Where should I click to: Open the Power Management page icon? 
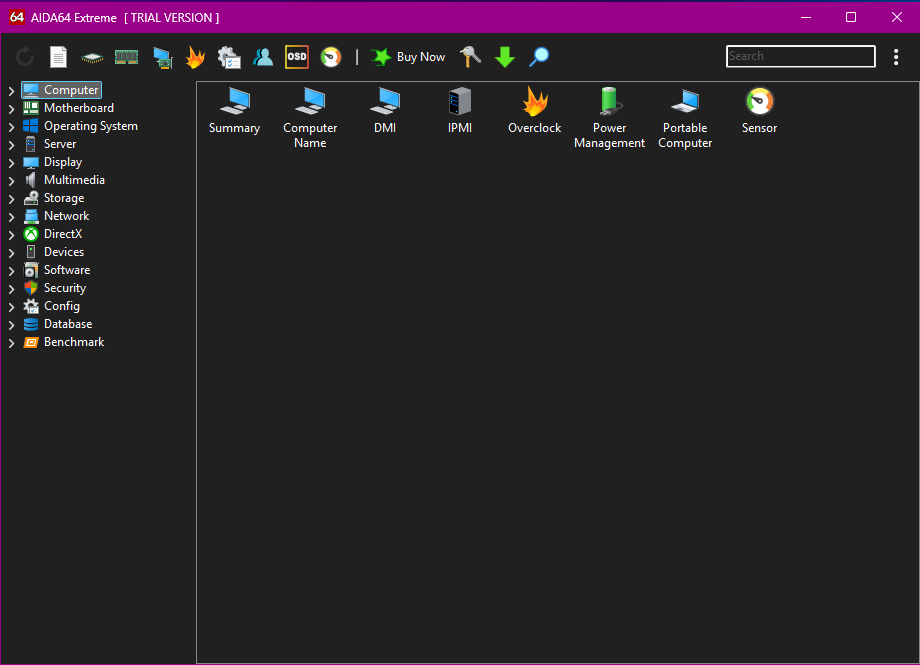[610, 118]
